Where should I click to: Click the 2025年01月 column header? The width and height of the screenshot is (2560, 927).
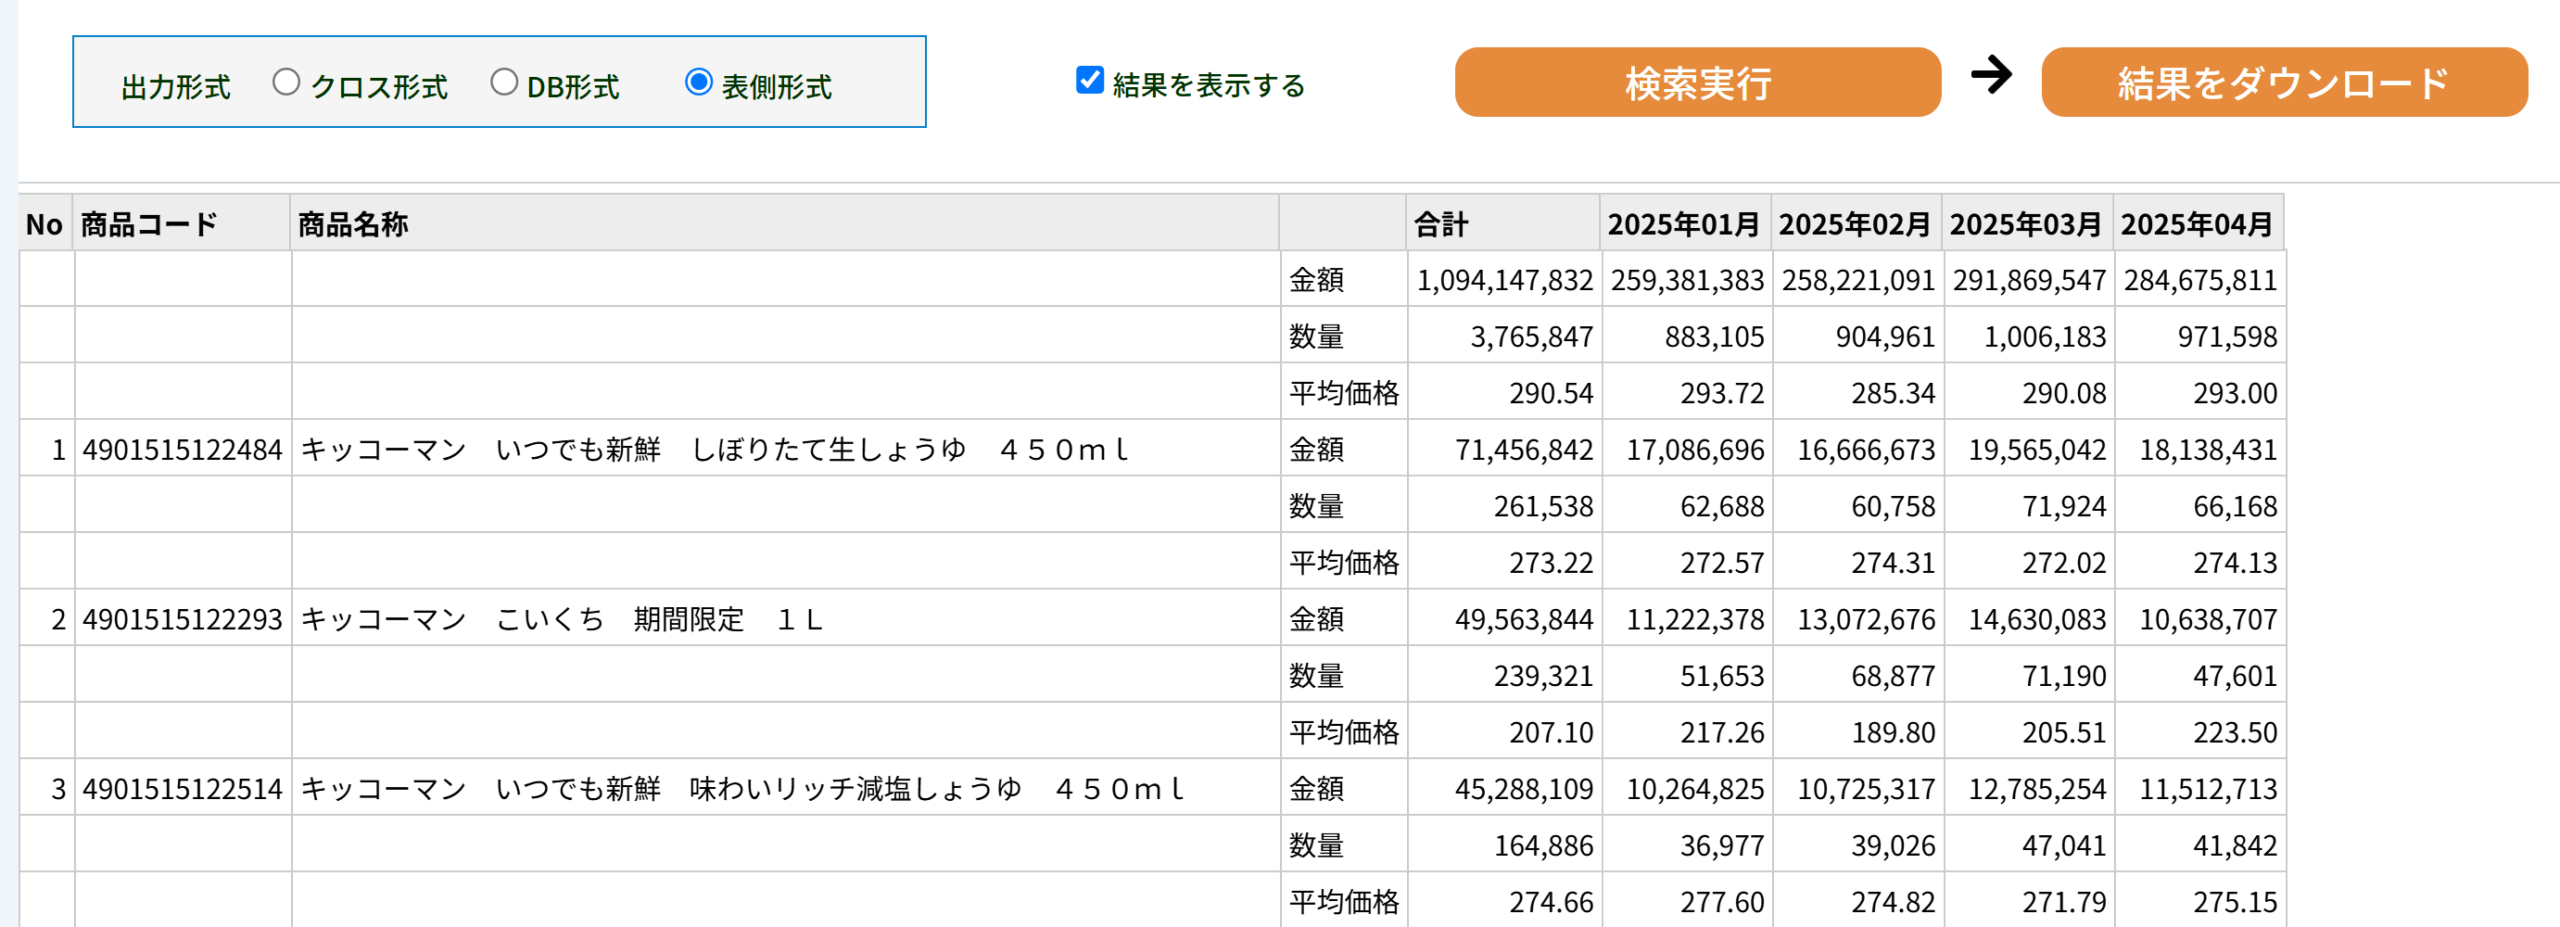click(x=1685, y=223)
